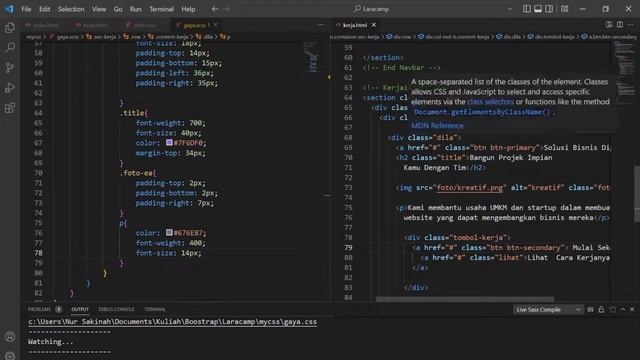
Task: Open the Selection menu
Action: [x=71, y=9]
